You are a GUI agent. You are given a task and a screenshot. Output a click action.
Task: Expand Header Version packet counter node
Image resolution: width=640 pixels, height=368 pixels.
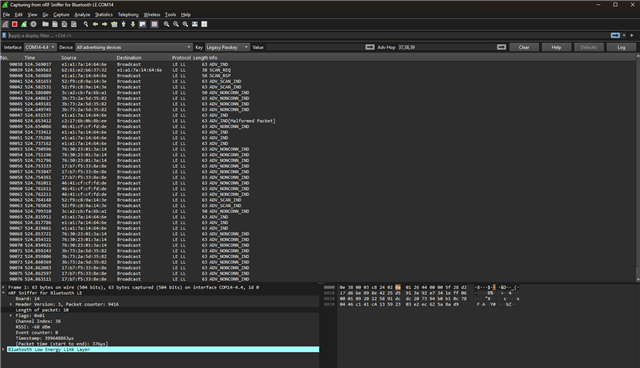point(11,304)
